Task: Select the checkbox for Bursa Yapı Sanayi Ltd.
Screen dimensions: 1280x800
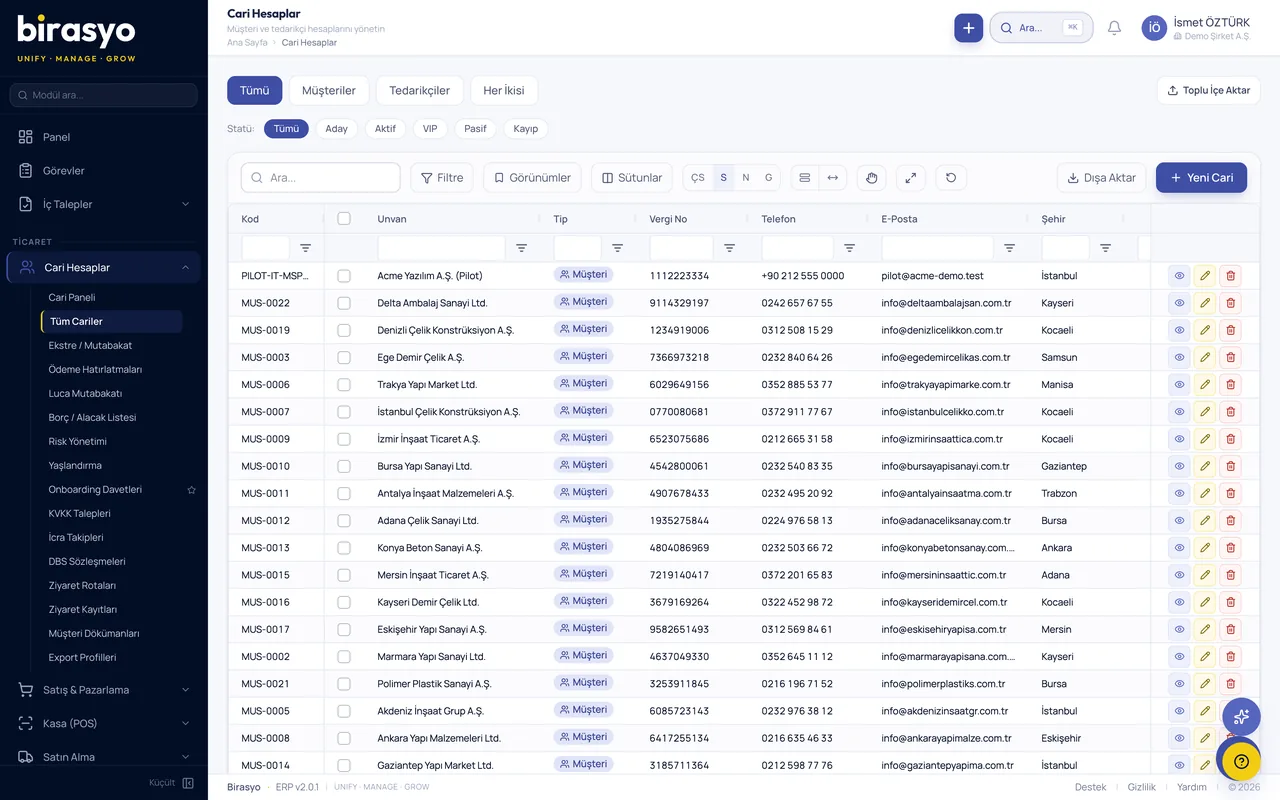Action: tap(344, 466)
